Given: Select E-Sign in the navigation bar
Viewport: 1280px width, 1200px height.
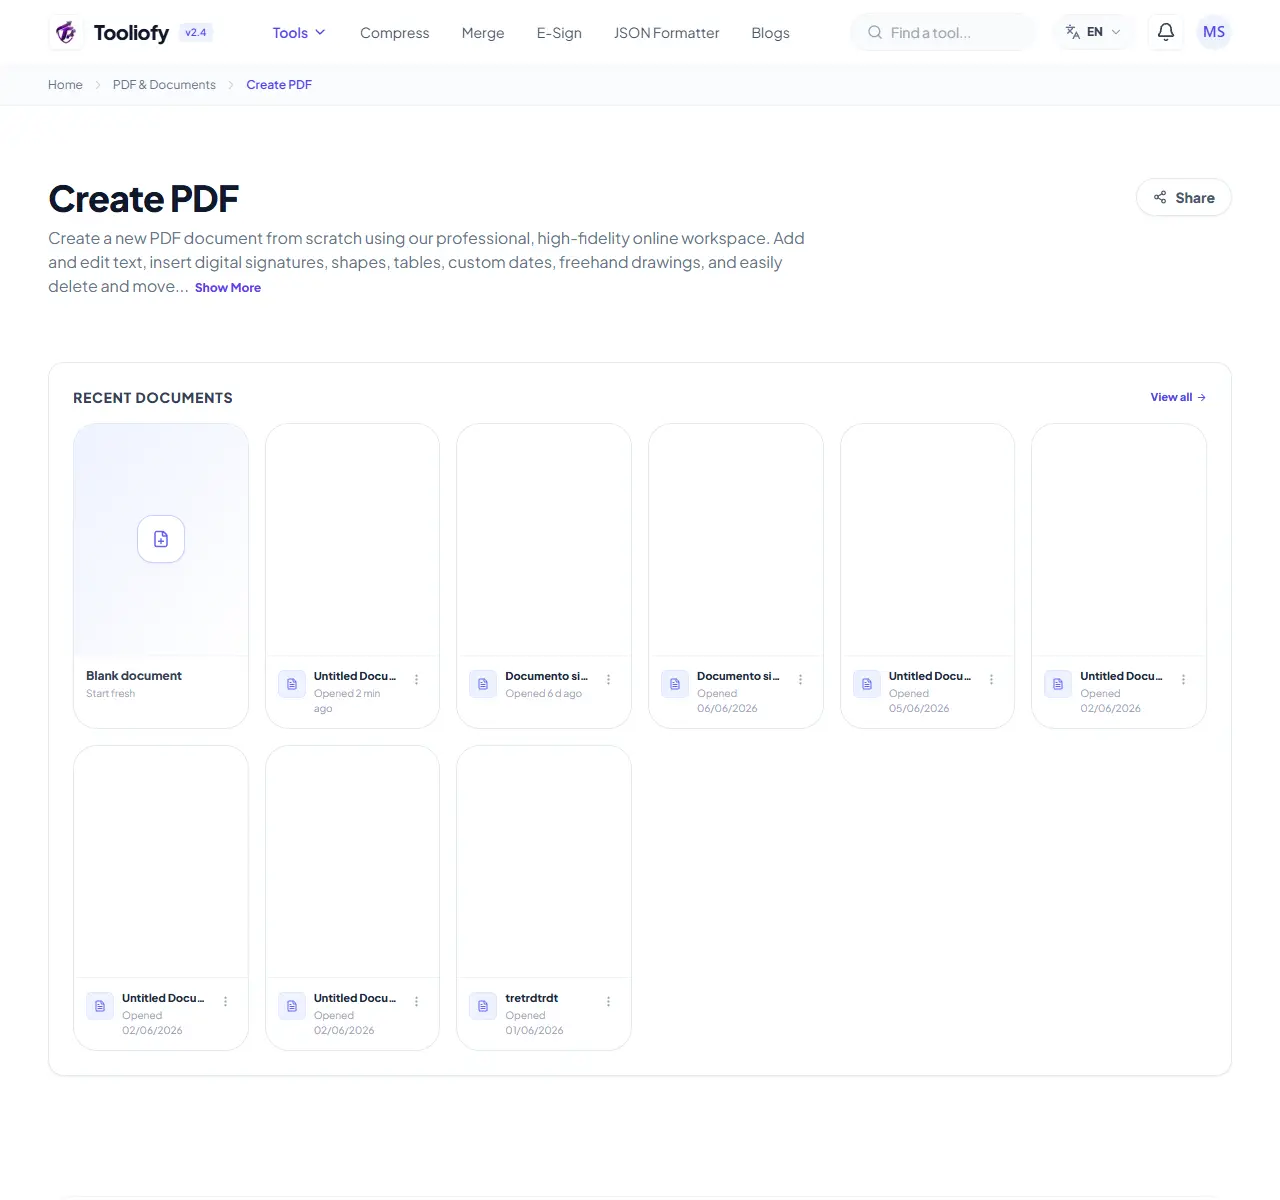Looking at the screenshot, I should (x=559, y=33).
